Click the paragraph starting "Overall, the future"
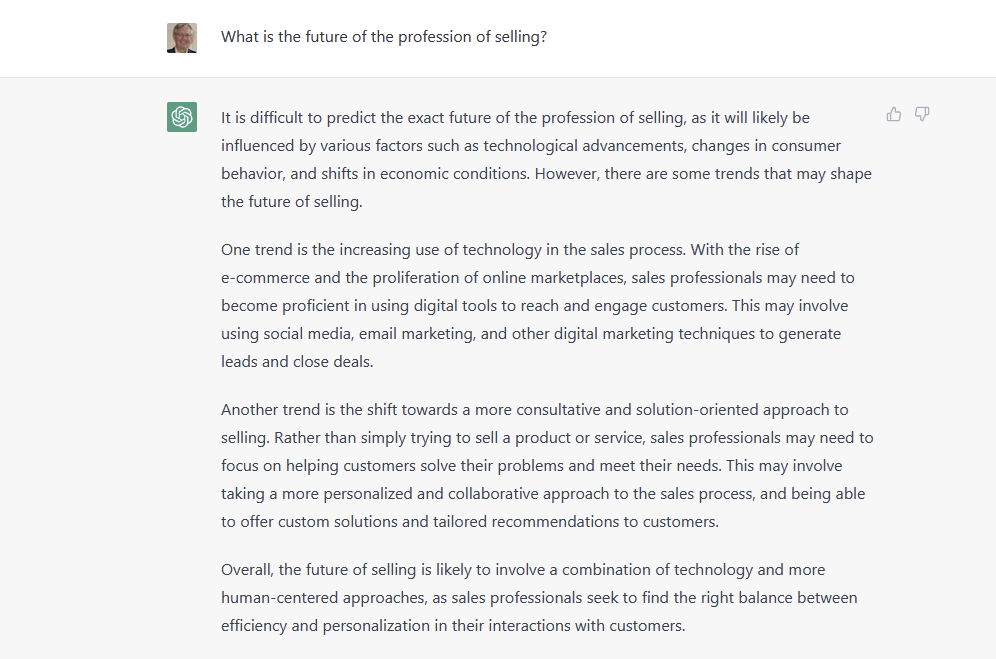Image resolution: width=996 pixels, height=659 pixels. [x=539, y=598]
